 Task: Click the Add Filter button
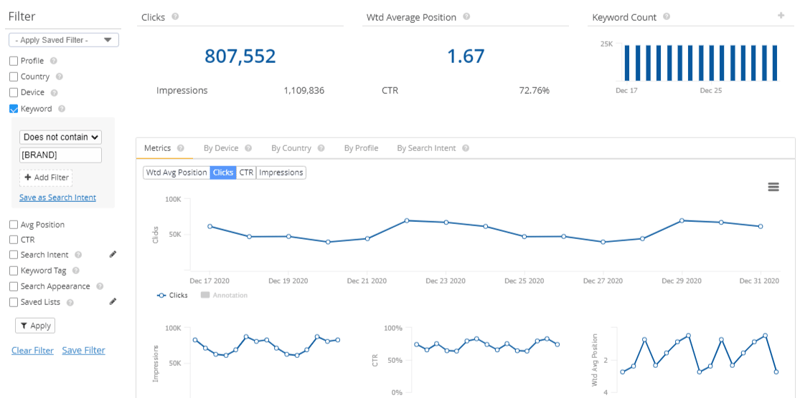click(x=46, y=178)
